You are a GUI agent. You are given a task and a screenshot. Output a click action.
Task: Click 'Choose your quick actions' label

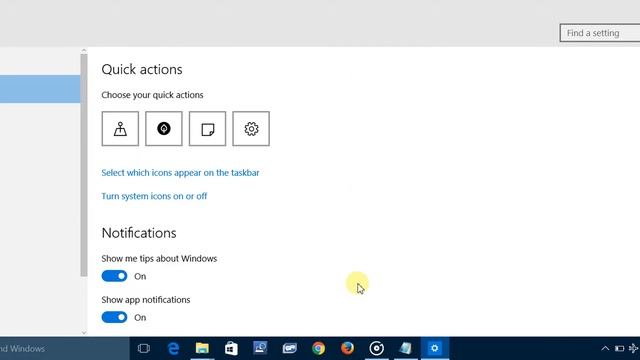tap(152, 95)
